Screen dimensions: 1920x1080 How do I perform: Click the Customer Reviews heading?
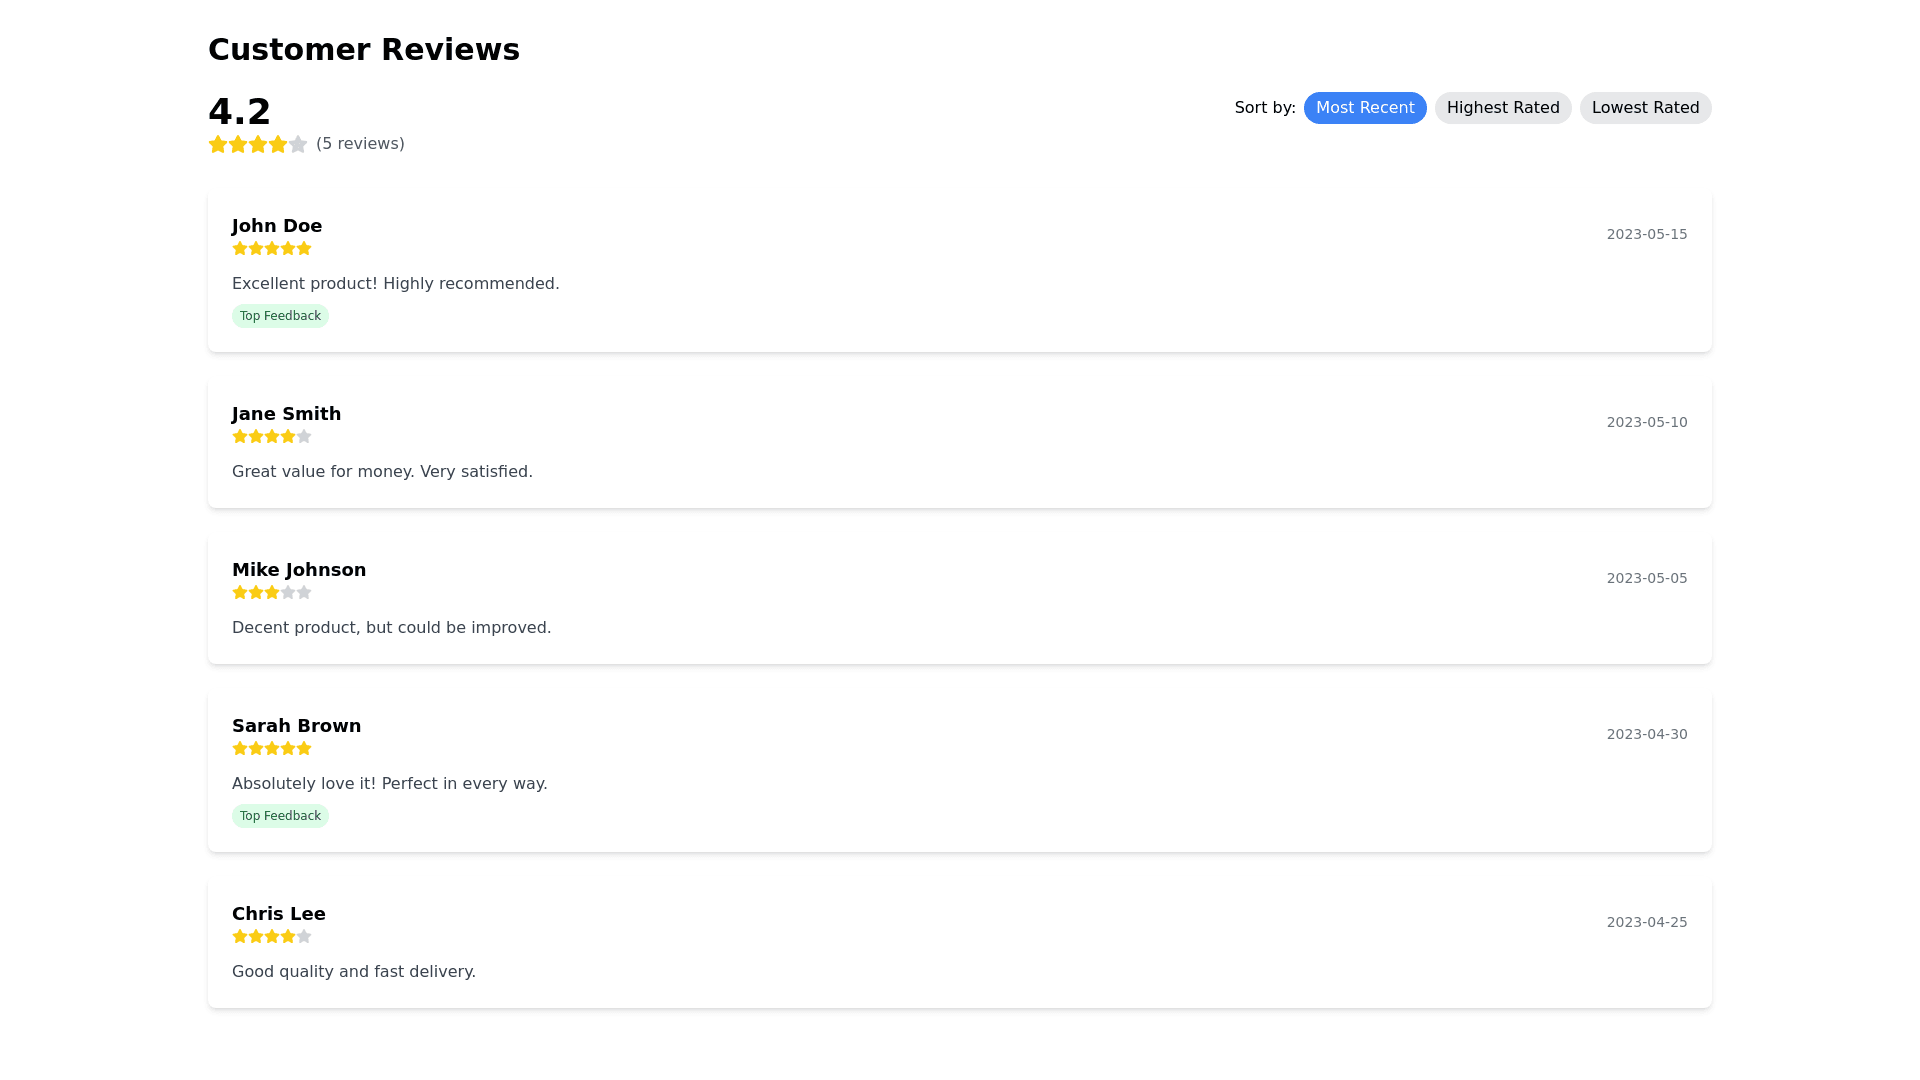tap(364, 50)
